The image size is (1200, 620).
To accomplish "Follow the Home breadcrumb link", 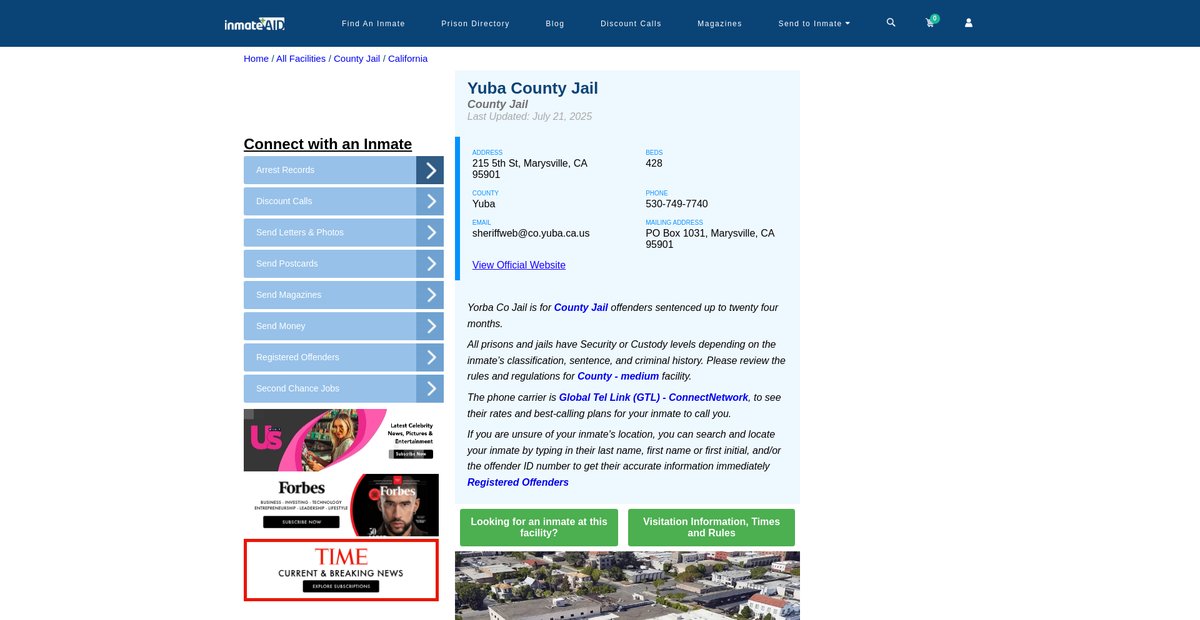I will click(x=256, y=59).
